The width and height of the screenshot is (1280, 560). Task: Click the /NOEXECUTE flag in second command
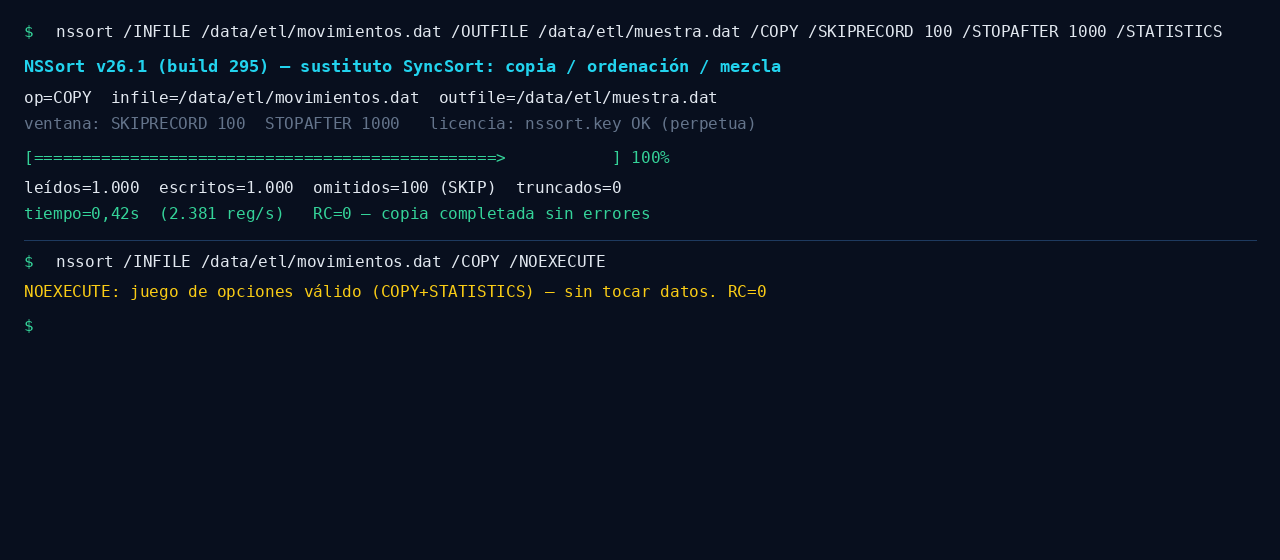557,262
